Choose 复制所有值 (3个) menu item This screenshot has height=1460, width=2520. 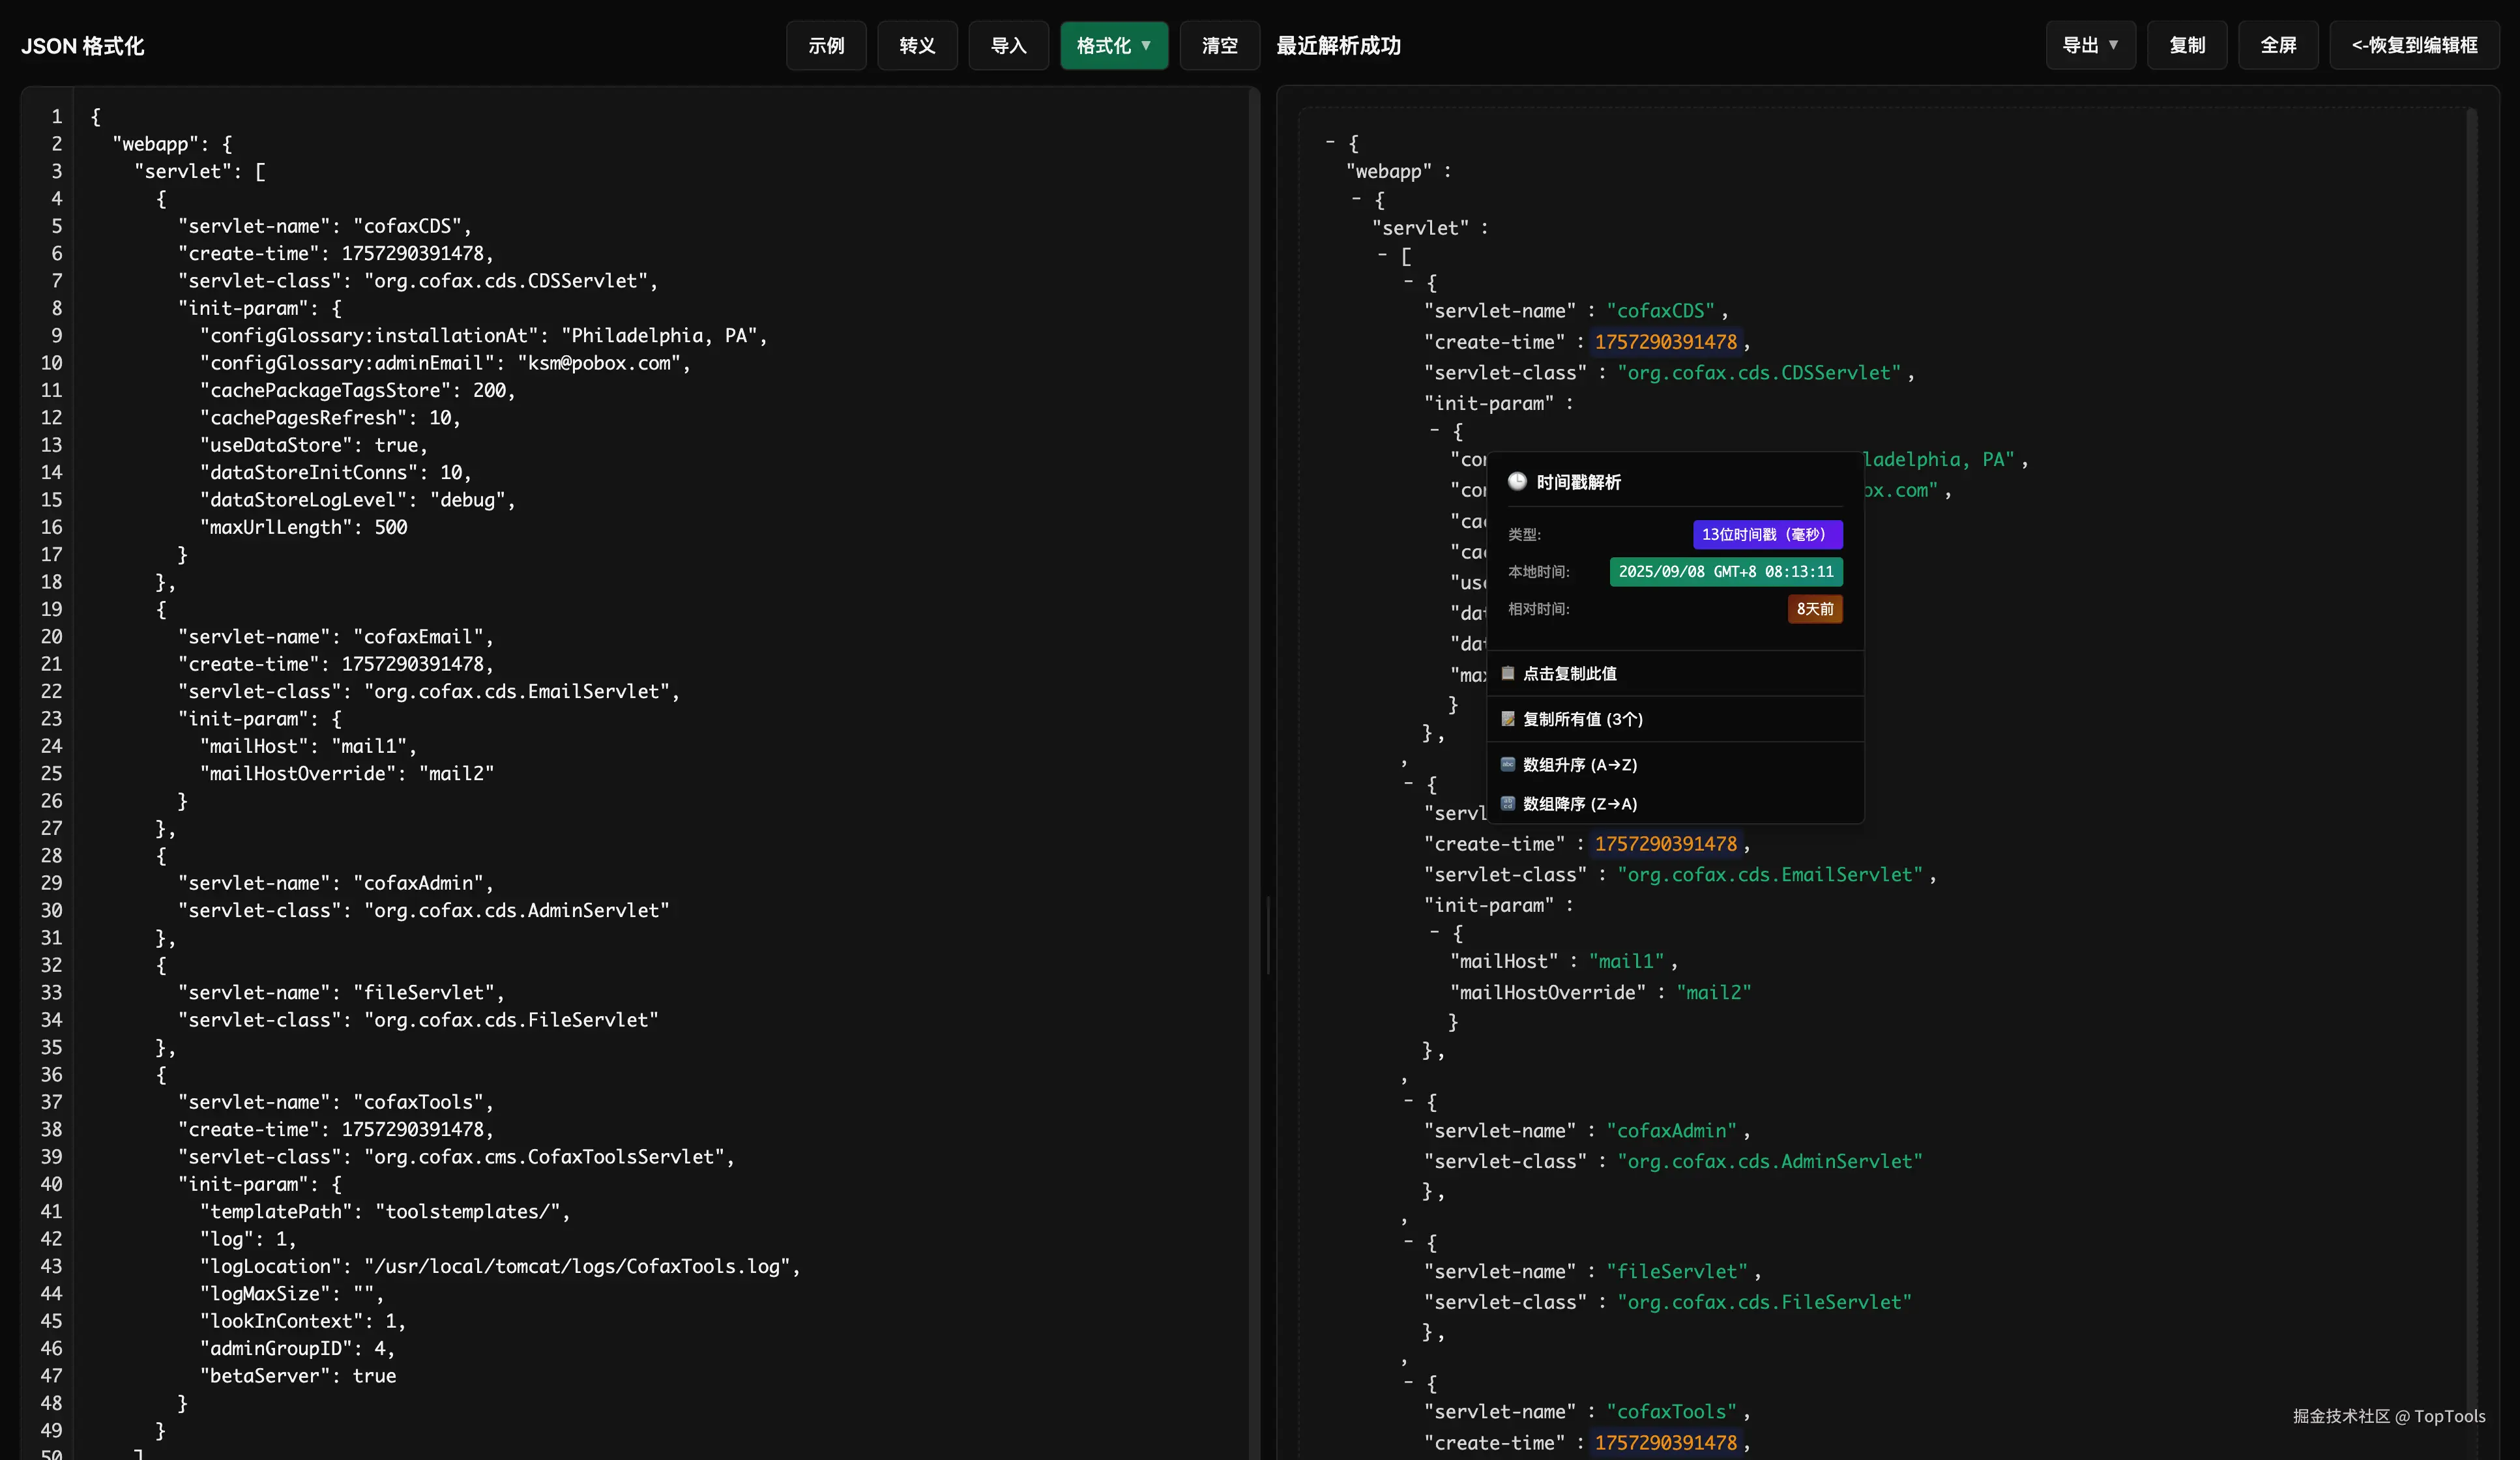[x=1582, y=719]
